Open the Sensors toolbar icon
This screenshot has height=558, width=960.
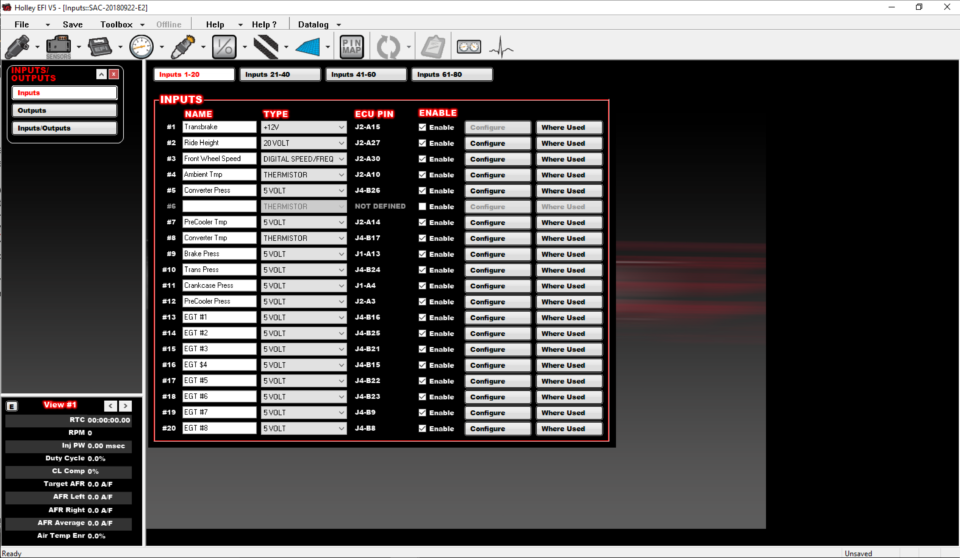(59, 47)
